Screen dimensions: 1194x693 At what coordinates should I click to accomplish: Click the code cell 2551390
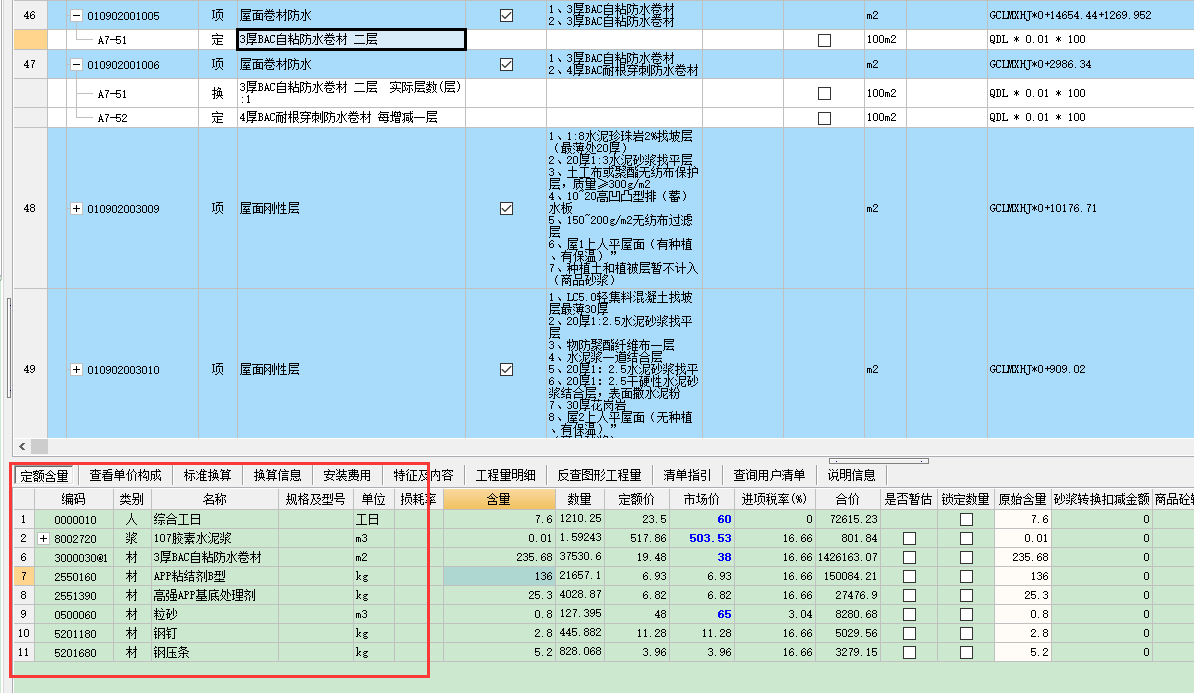click(x=74, y=596)
